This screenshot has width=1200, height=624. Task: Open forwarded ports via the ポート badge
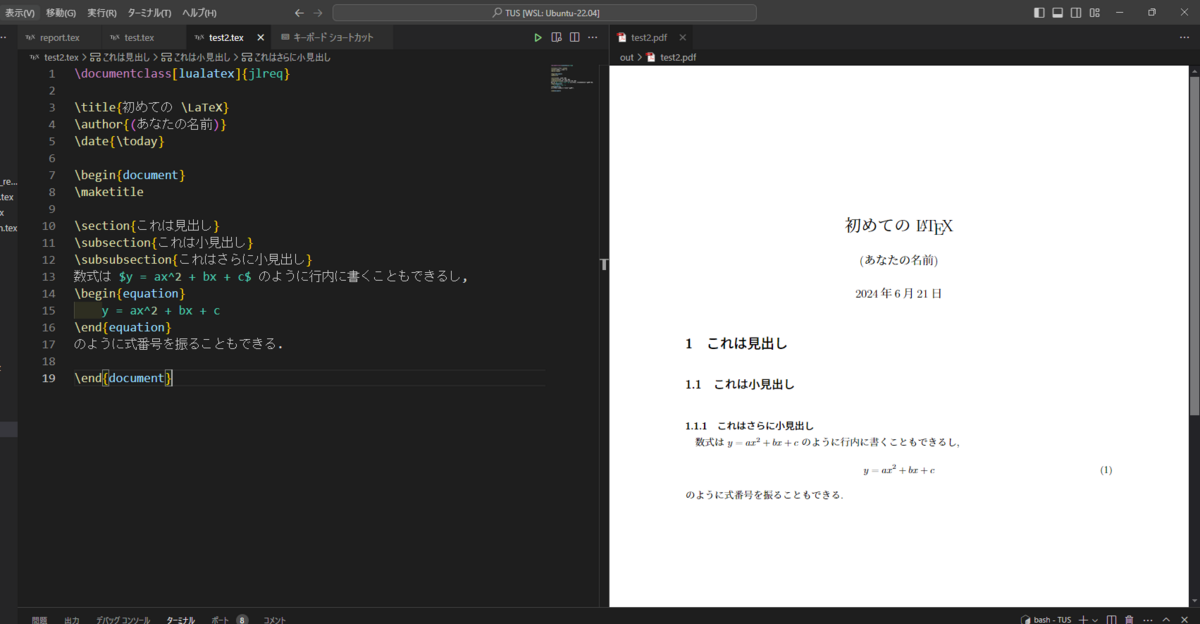[x=222, y=619]
